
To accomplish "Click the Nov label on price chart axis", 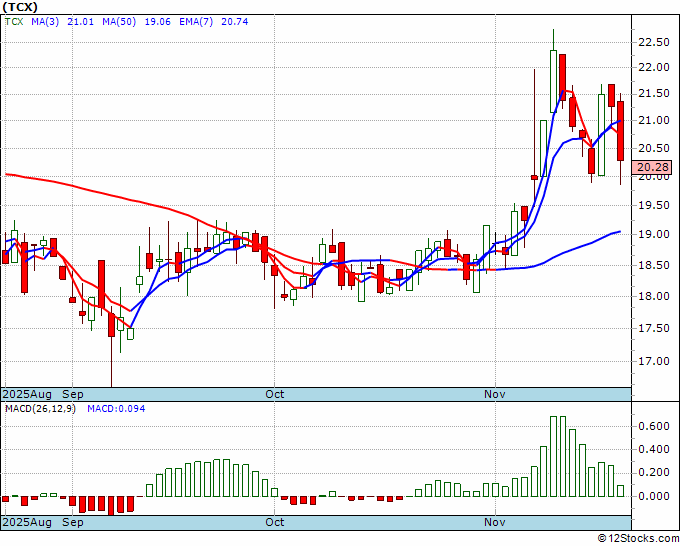I will click(495, 394).
